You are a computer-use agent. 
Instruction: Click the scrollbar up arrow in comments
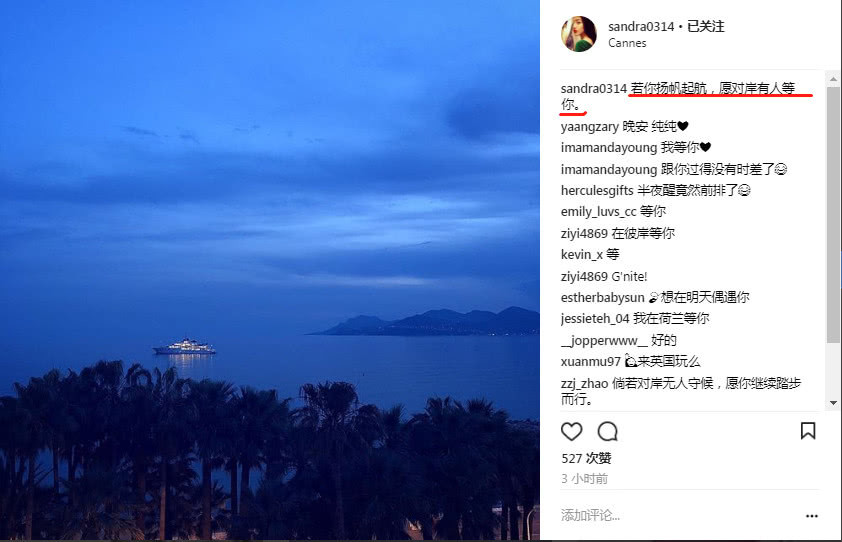(x=833, y=79)
